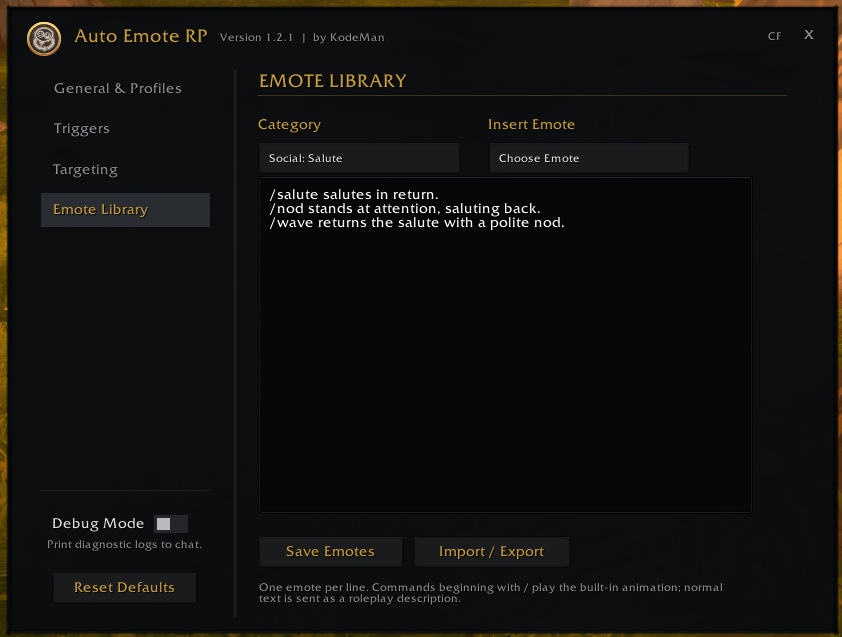Screen dimensions: 842x637
Task: Click the Auto Emote RP logo icon
Action: [44, 39]
